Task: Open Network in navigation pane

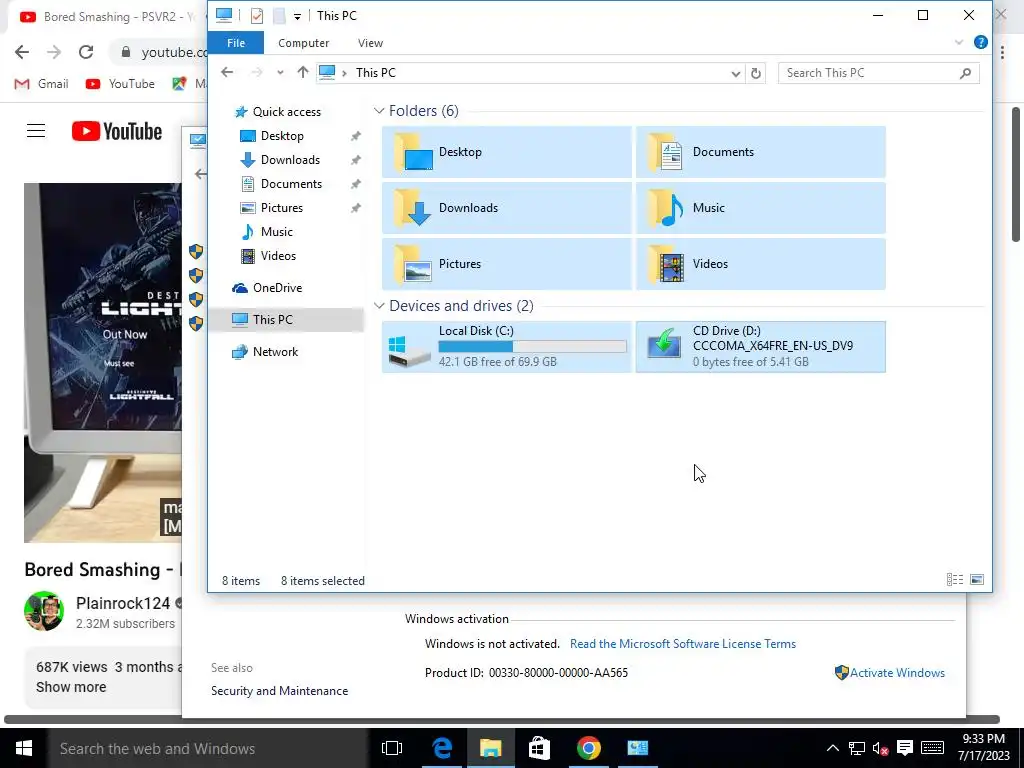Action: coord(275,352)
